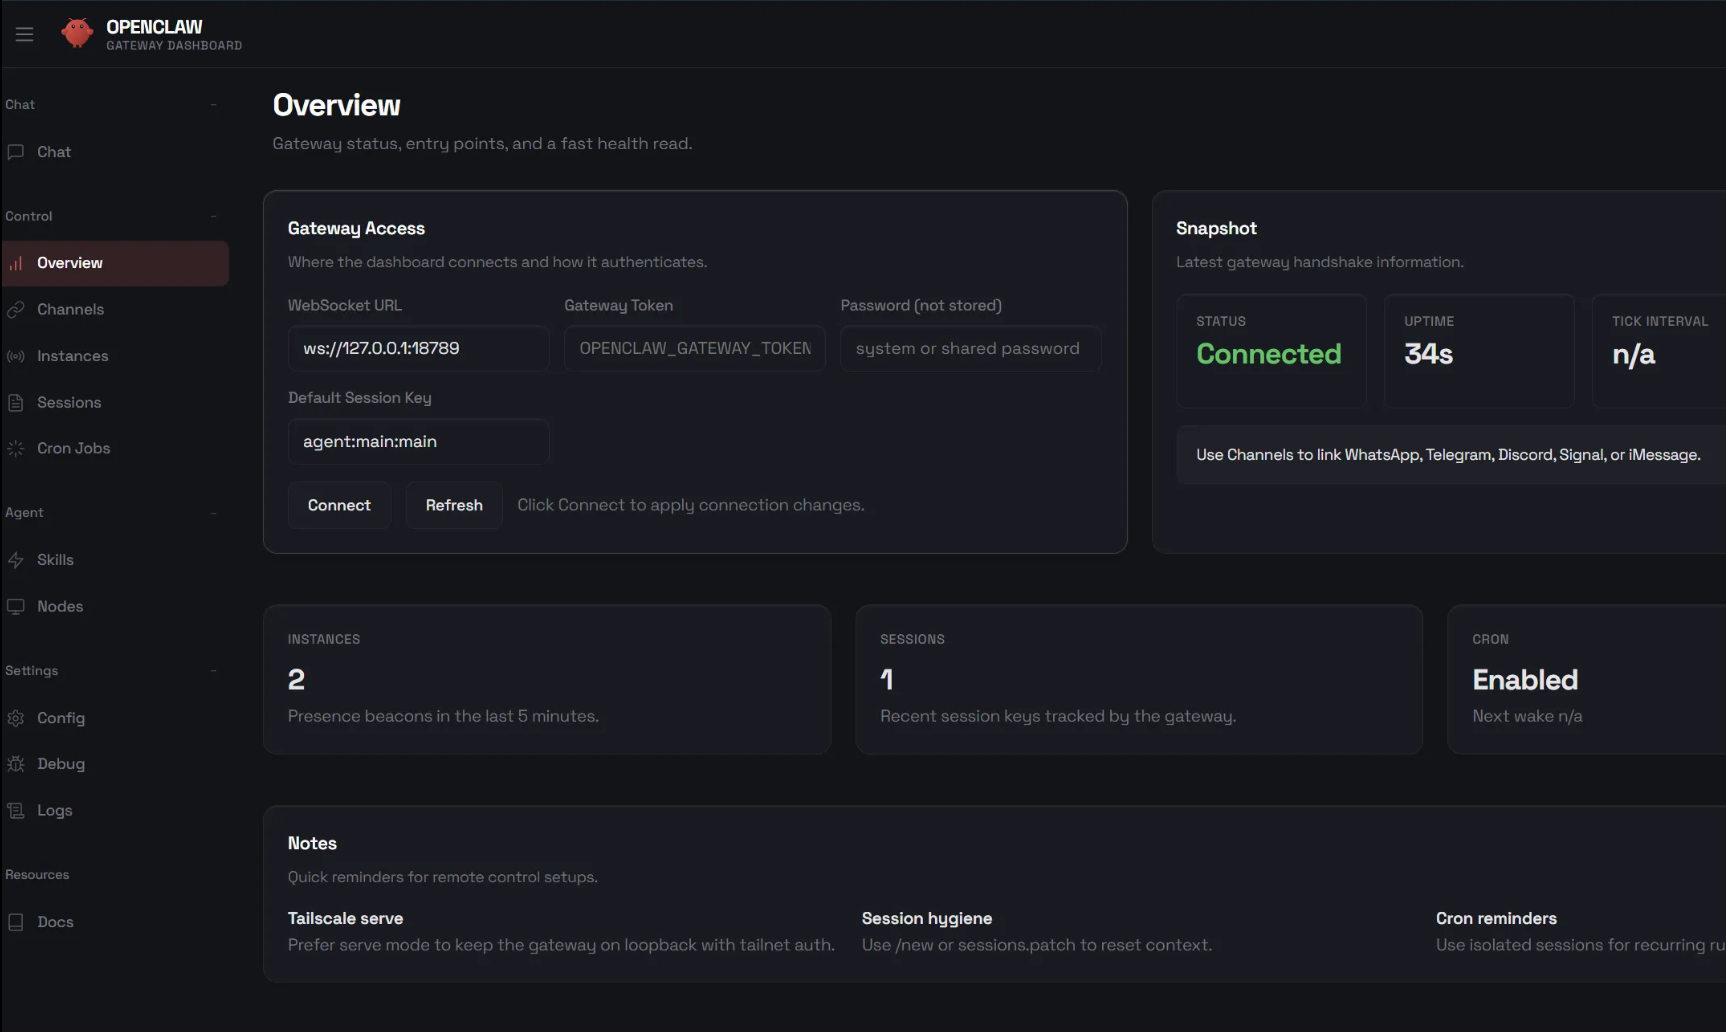
Task: Open Docs resource link
Action: click(x=115, y=922)
